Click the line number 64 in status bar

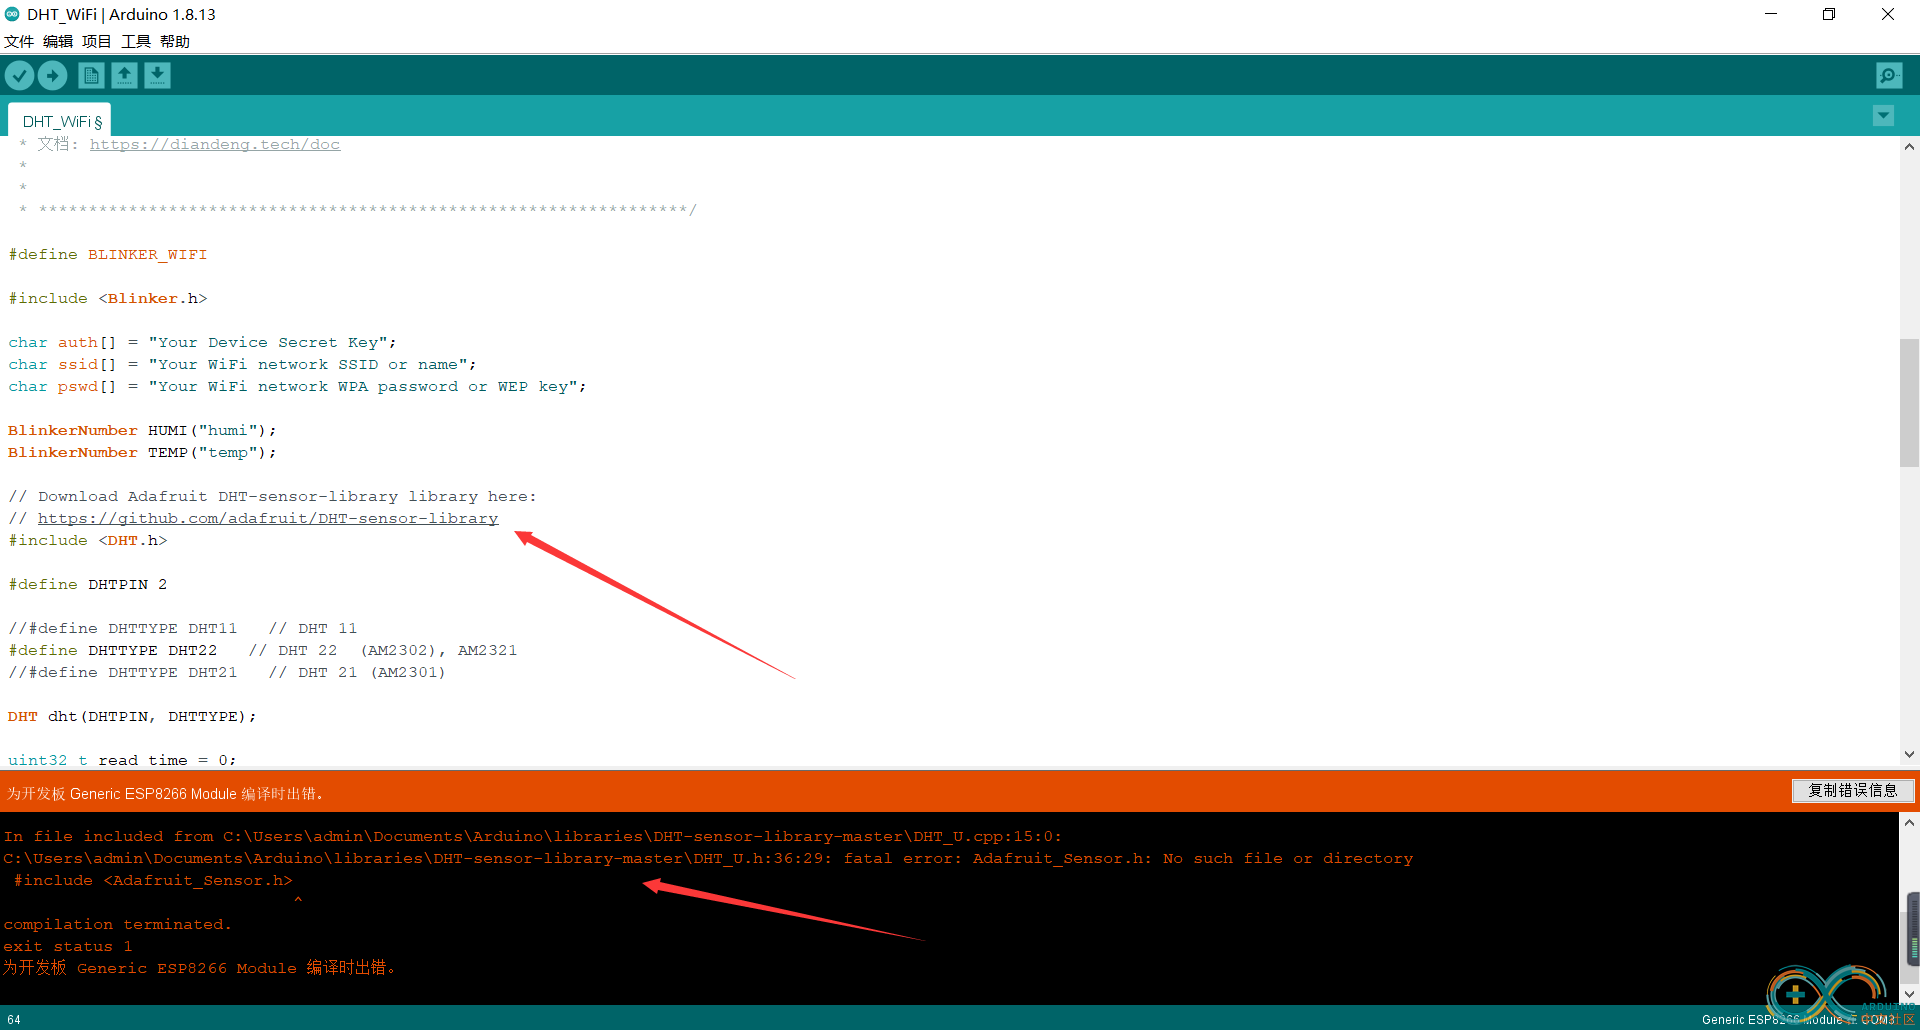[x=14, y=1019]
